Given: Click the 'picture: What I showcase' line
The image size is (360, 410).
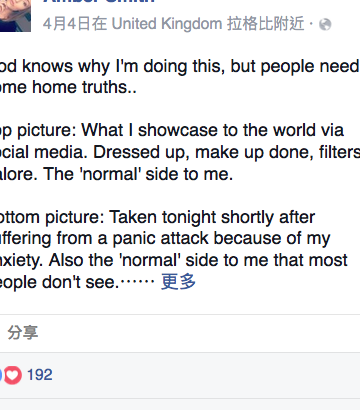Looking at the screenshot, I should pyautogui.click(x=172, y=130).
